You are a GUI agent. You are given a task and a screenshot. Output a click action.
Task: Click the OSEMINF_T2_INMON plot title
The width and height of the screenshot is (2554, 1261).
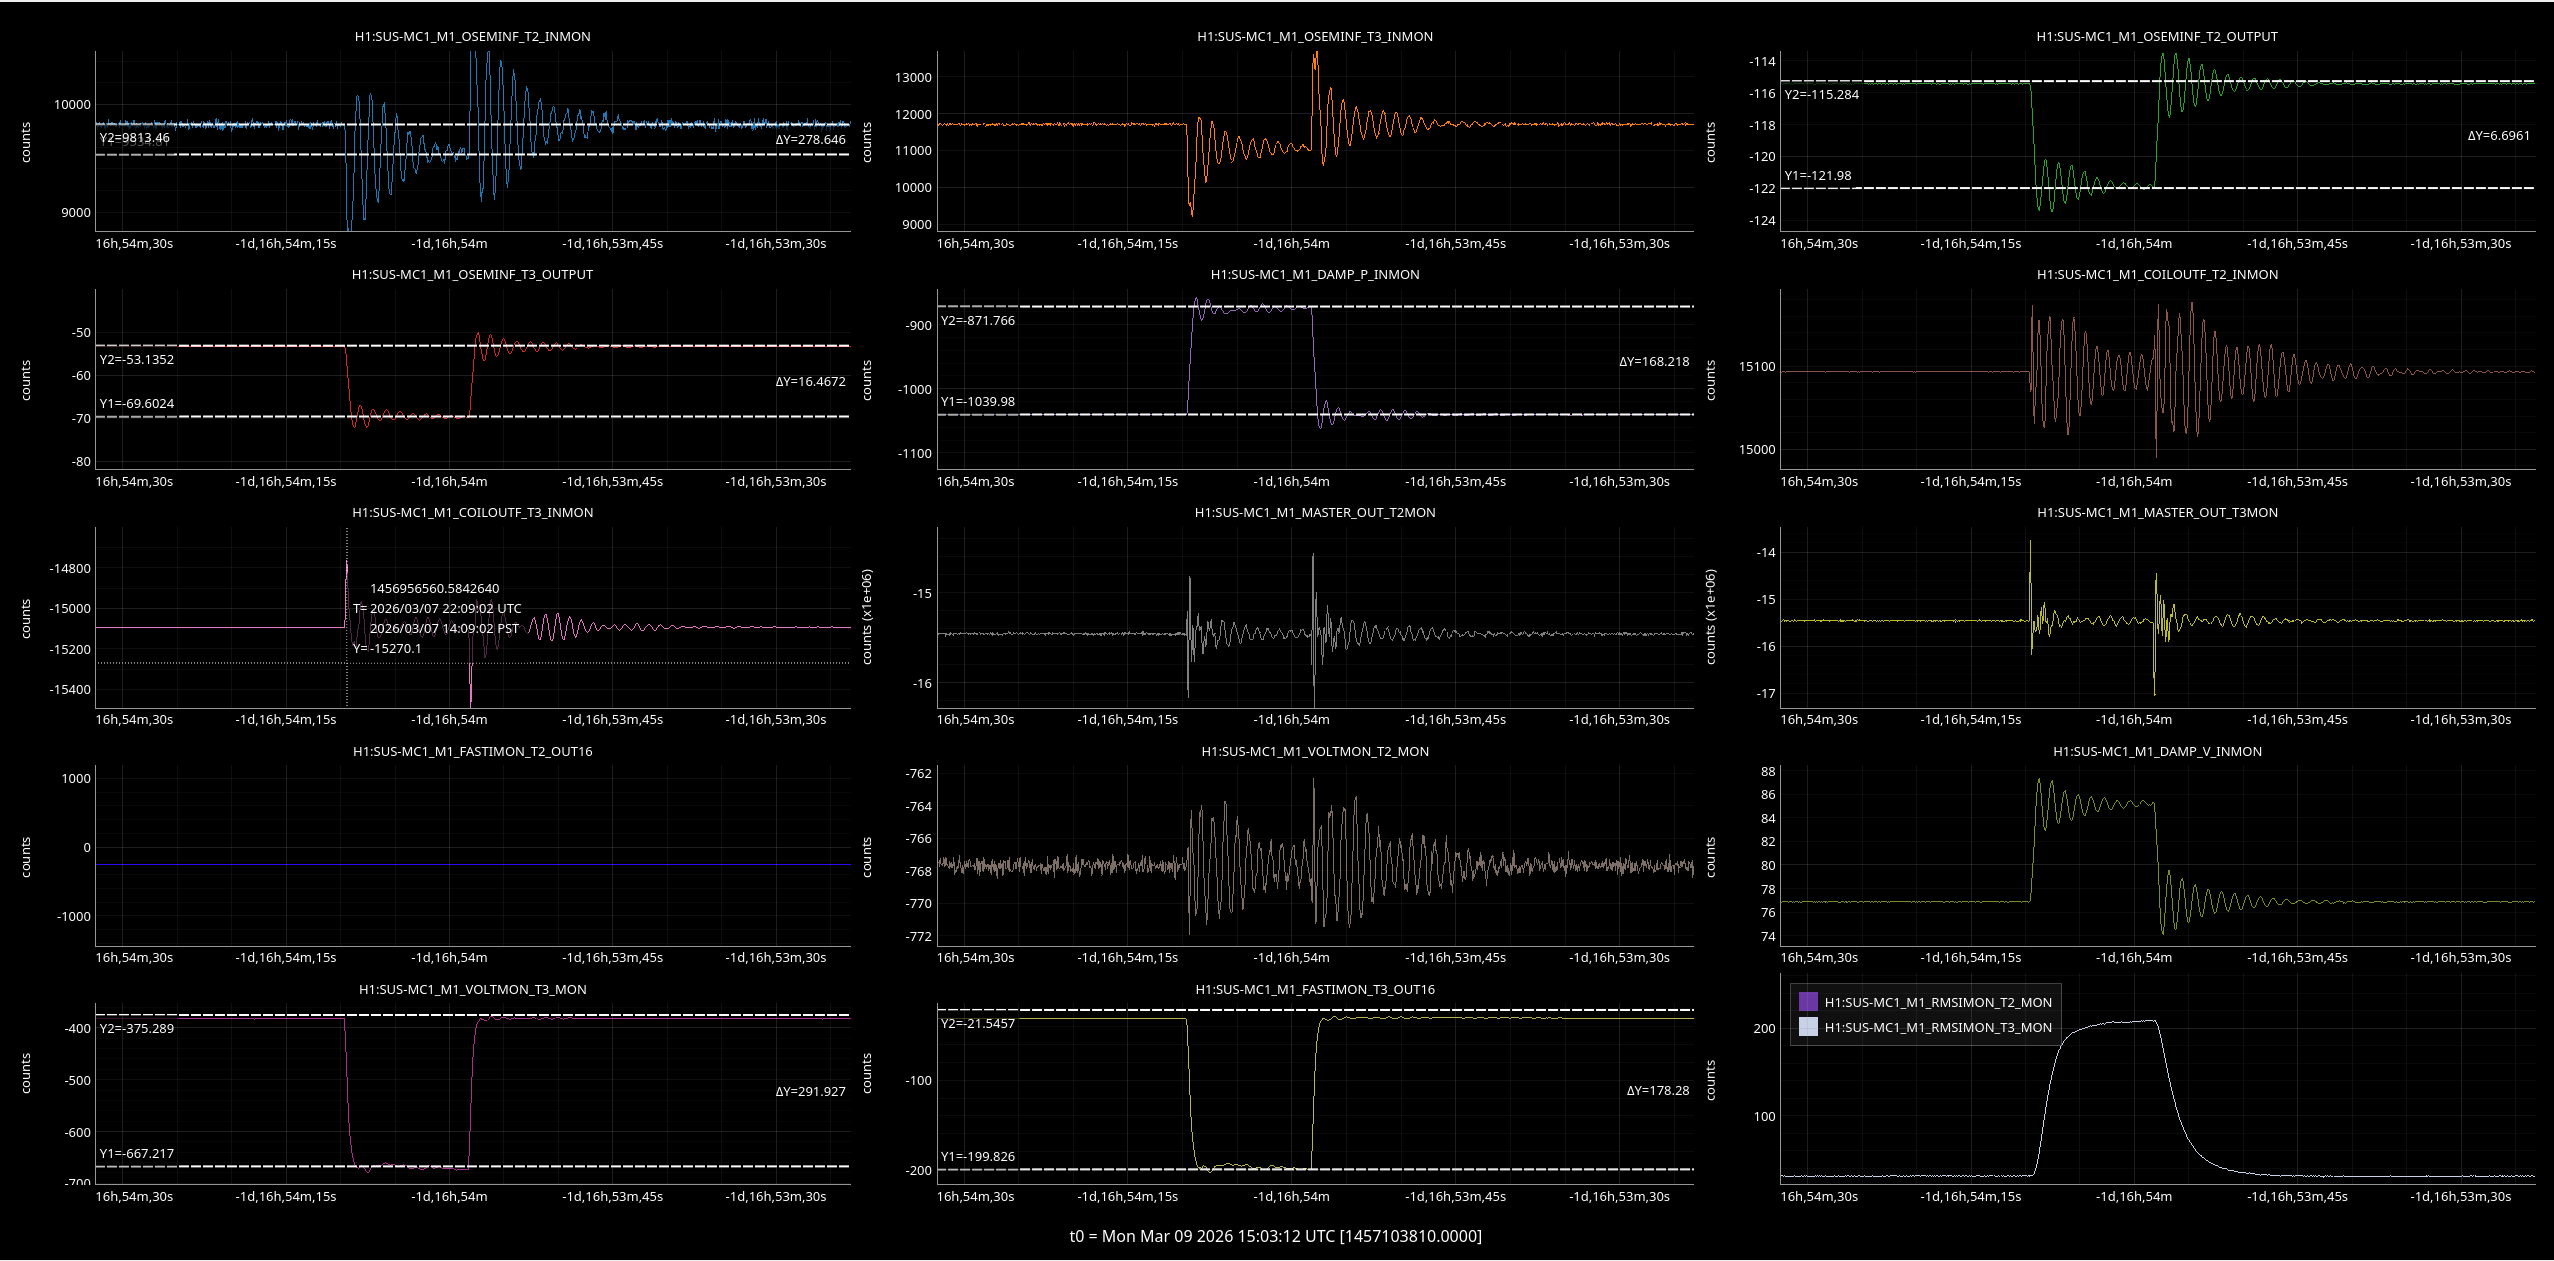(472, 36)
